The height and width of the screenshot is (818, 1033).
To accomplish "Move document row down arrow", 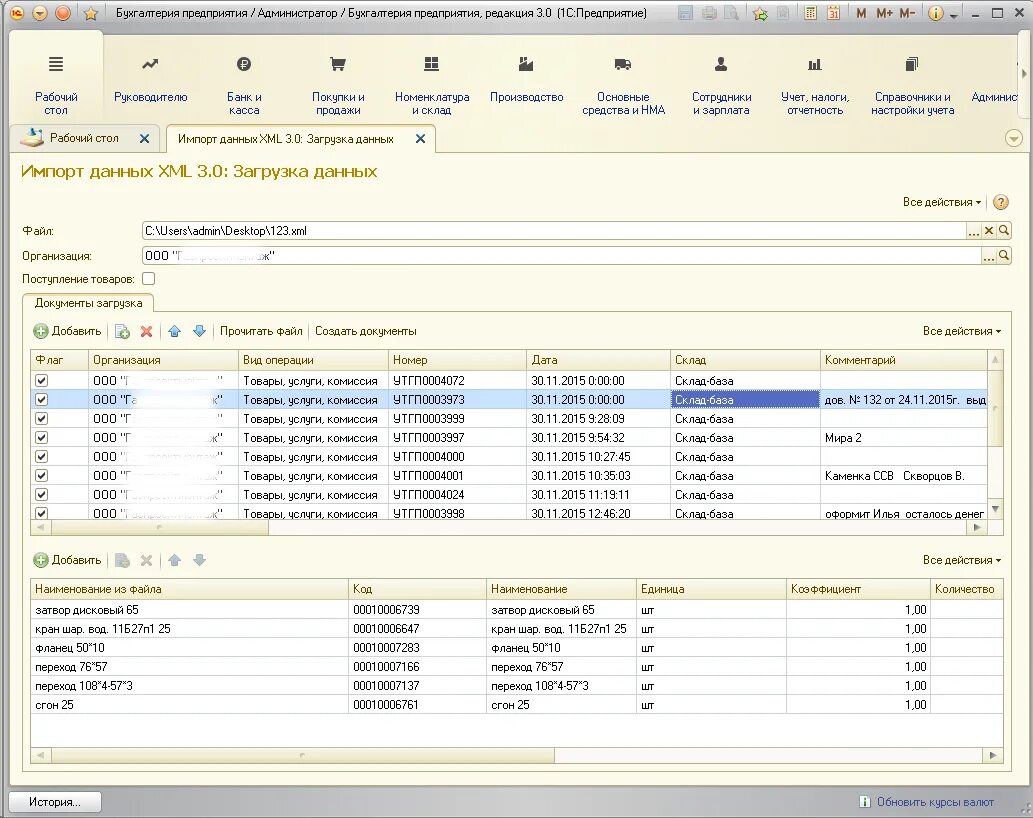I will [x=199, y=331].
